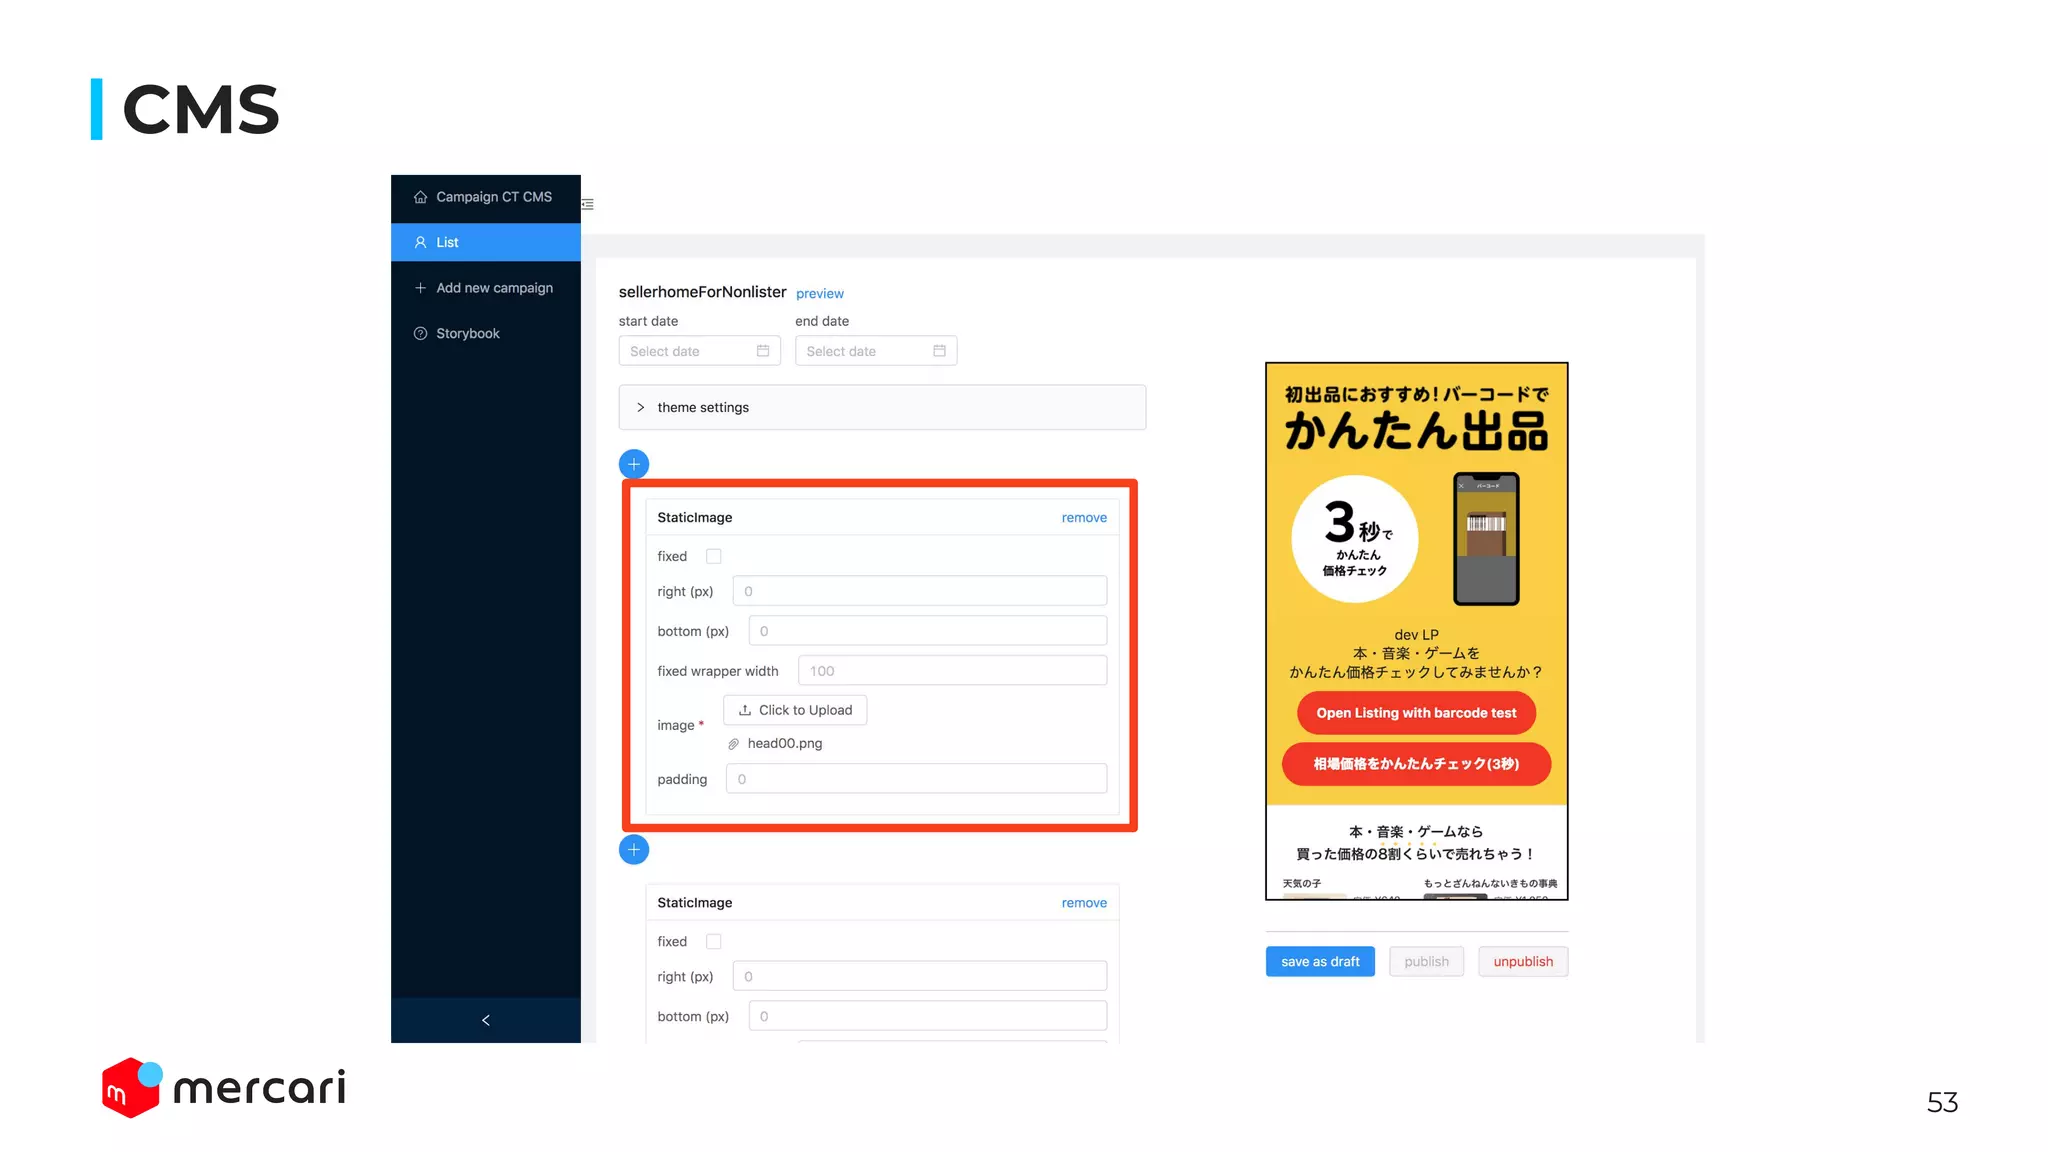The height and width of the screenshot is (1152, 2048).
Task: Click the head00.png paperclip icon
Action: [733, 744]
